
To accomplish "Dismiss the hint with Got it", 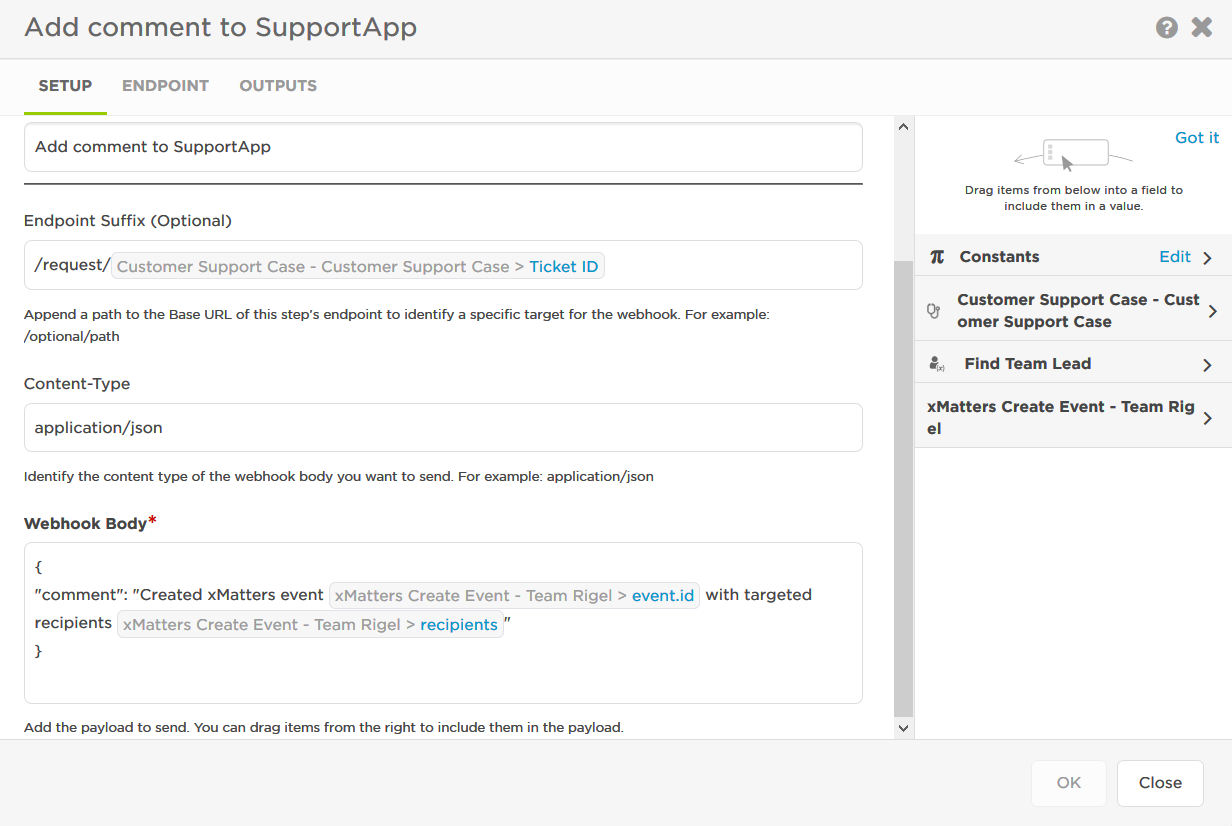I will pos(1197,138).
